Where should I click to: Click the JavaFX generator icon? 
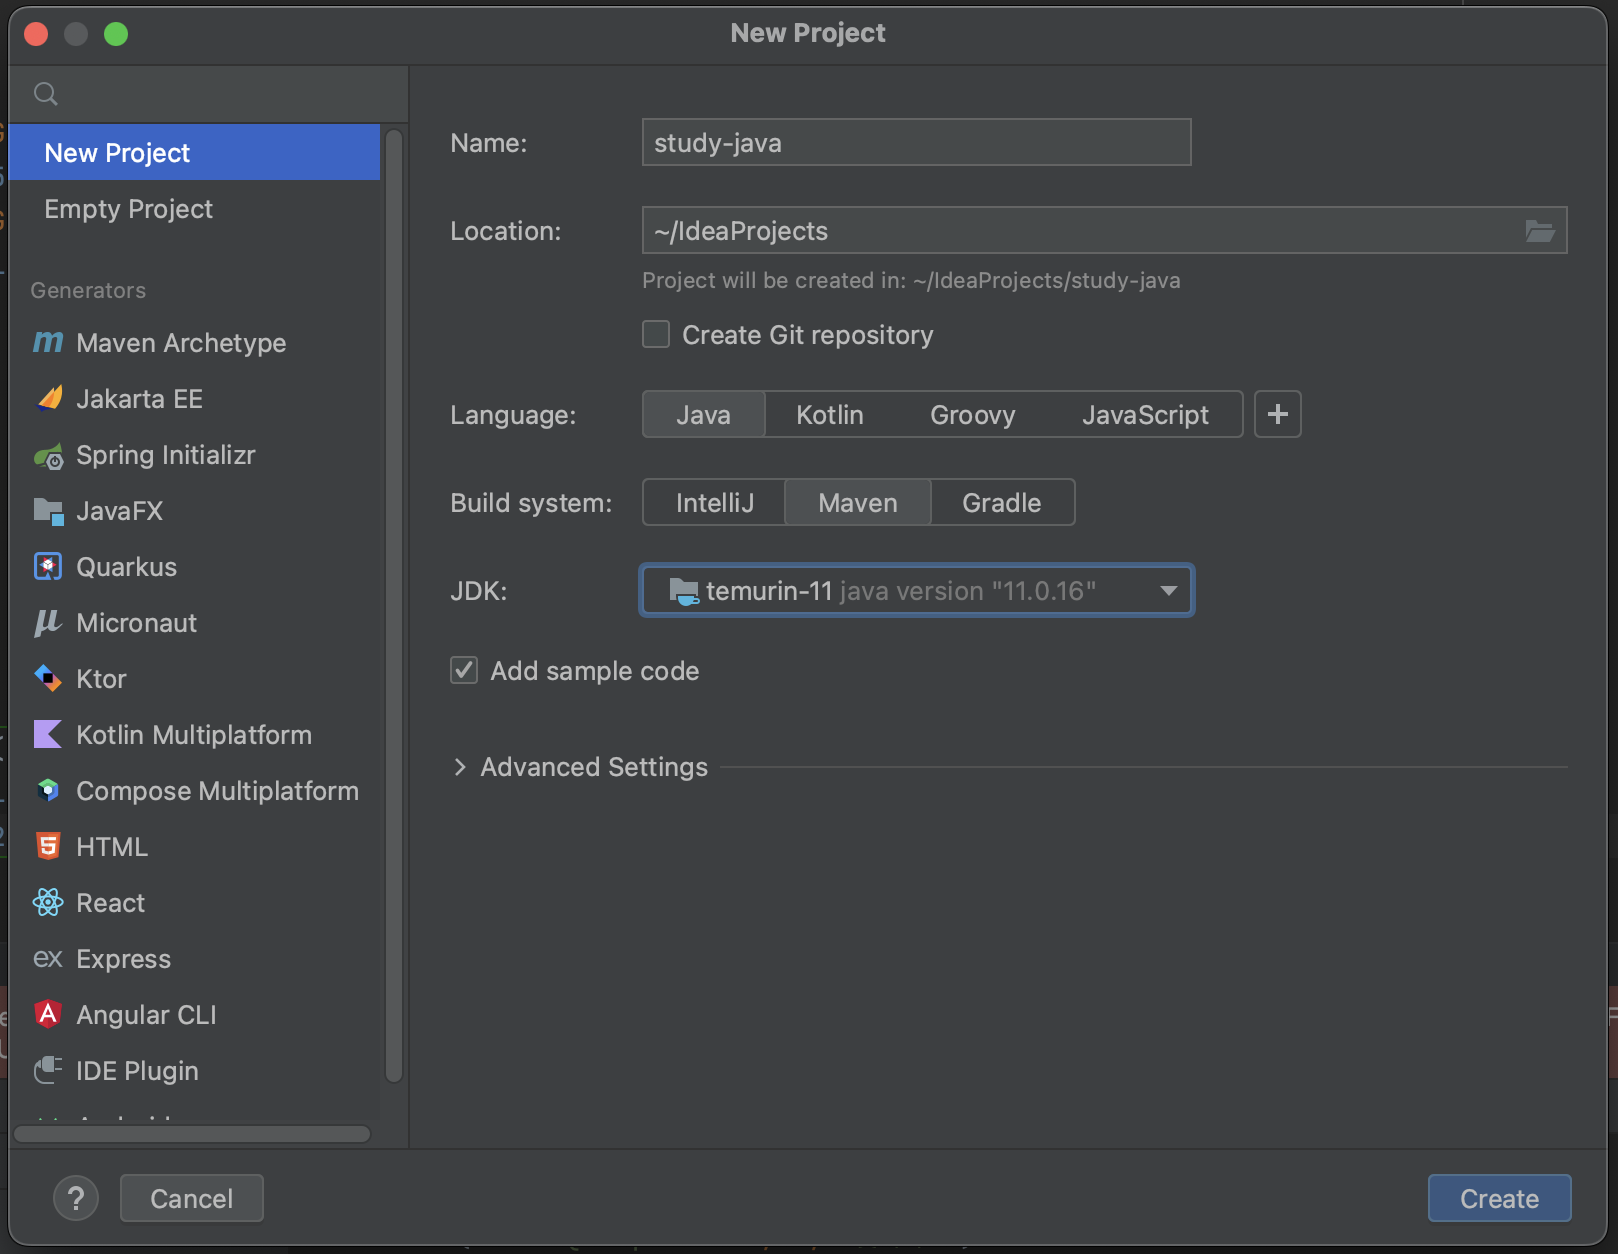48,511
